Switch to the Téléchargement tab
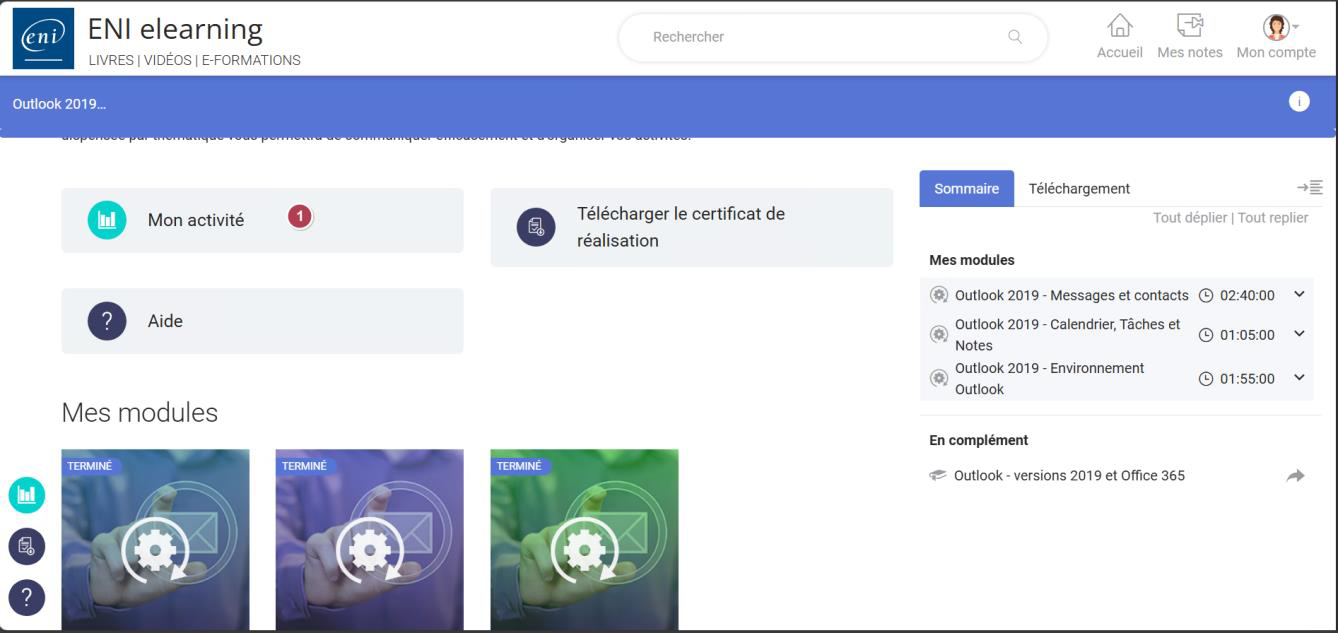The image size is (1338, 633). 1079,188
